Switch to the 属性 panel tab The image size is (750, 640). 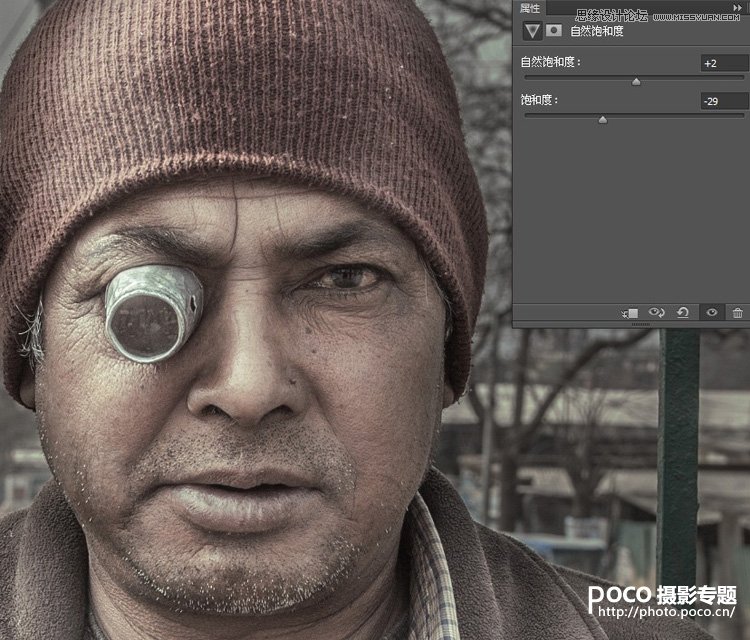[530, 8]
